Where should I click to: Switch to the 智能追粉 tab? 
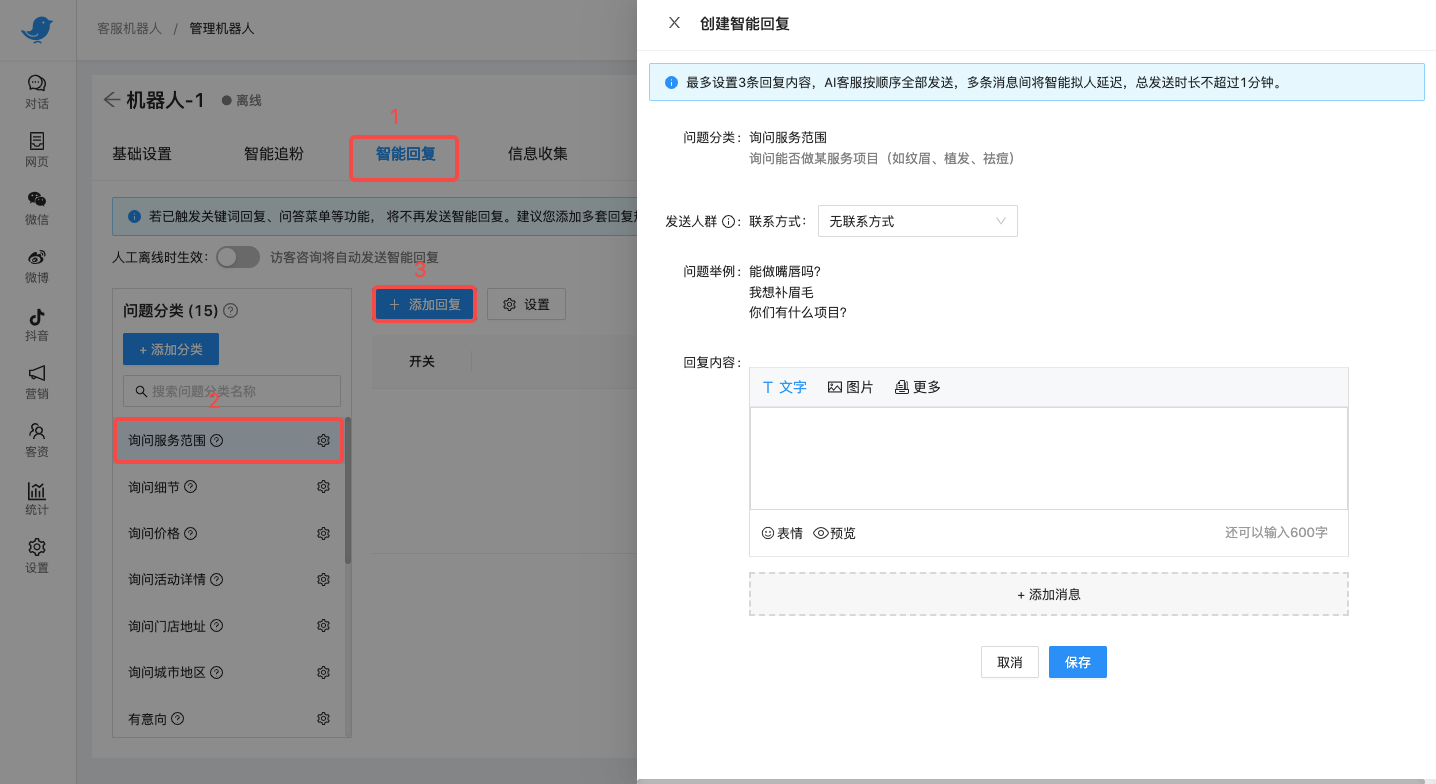(x=272, y=153)
